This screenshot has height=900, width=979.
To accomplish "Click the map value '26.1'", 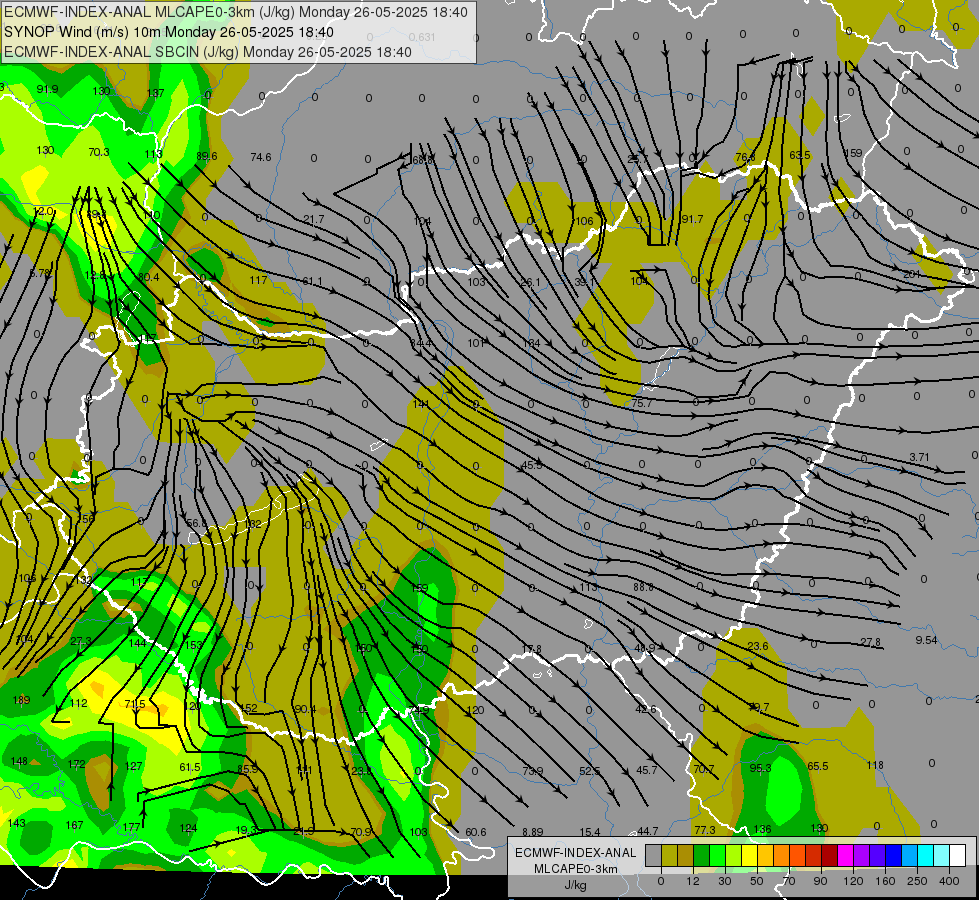I will click(530, 282).
